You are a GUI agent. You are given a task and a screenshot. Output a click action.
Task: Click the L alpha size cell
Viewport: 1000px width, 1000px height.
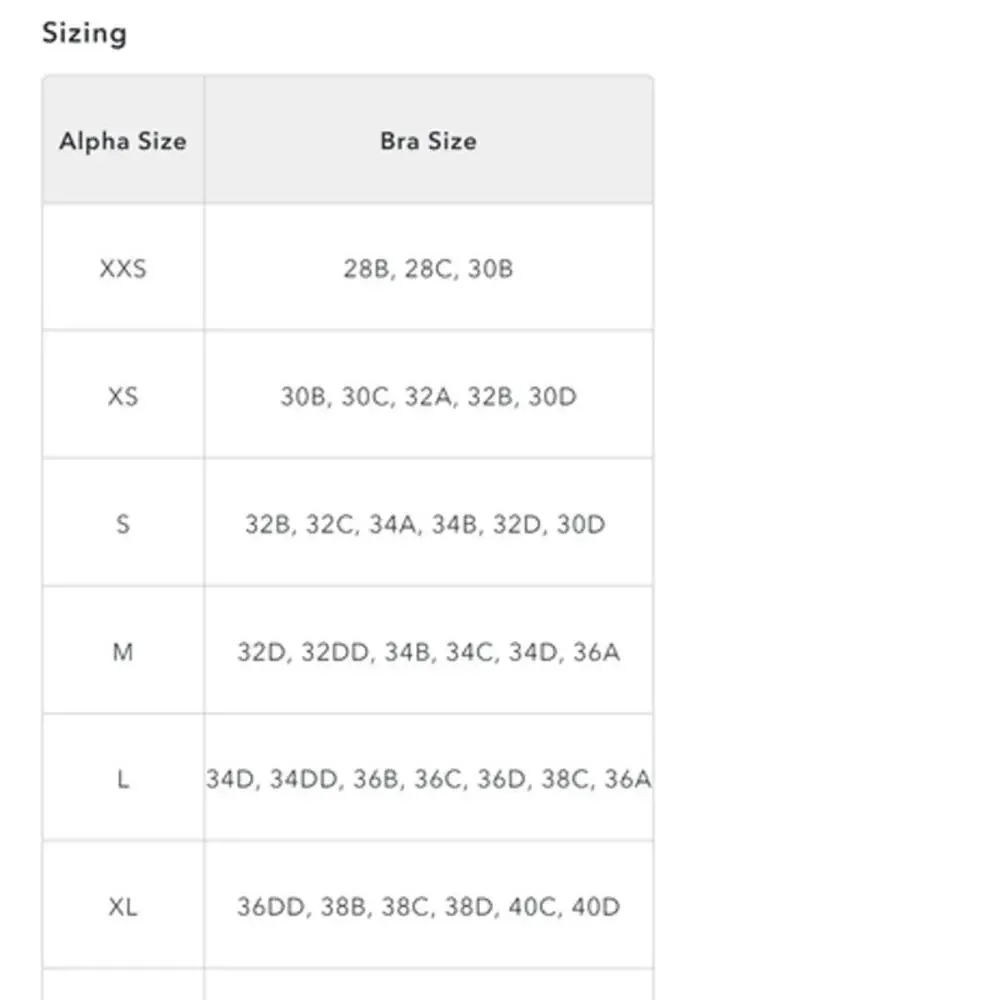tap(123, 778)
